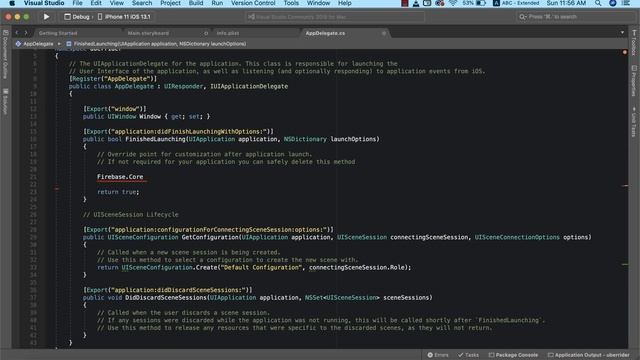
Task: Open FinishedLaunching member breadcrumb
Action: tap(156, 44)
